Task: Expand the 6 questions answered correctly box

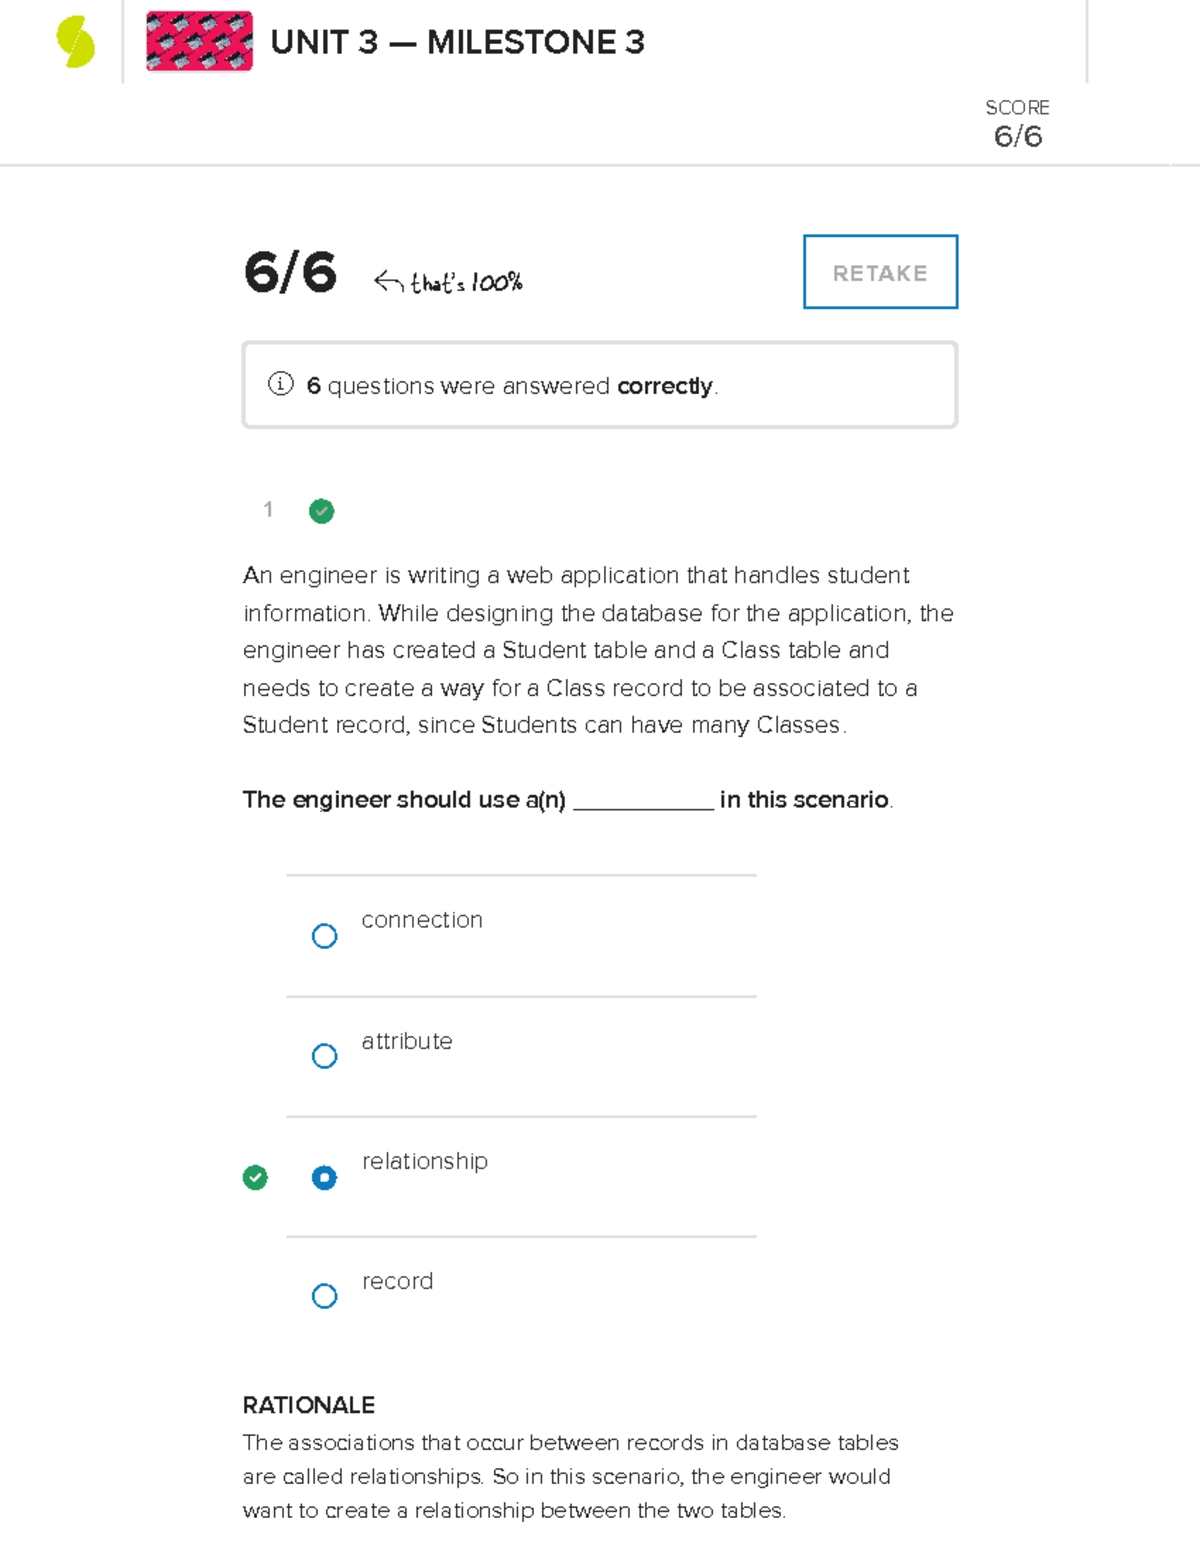Action: pos(598,385)
